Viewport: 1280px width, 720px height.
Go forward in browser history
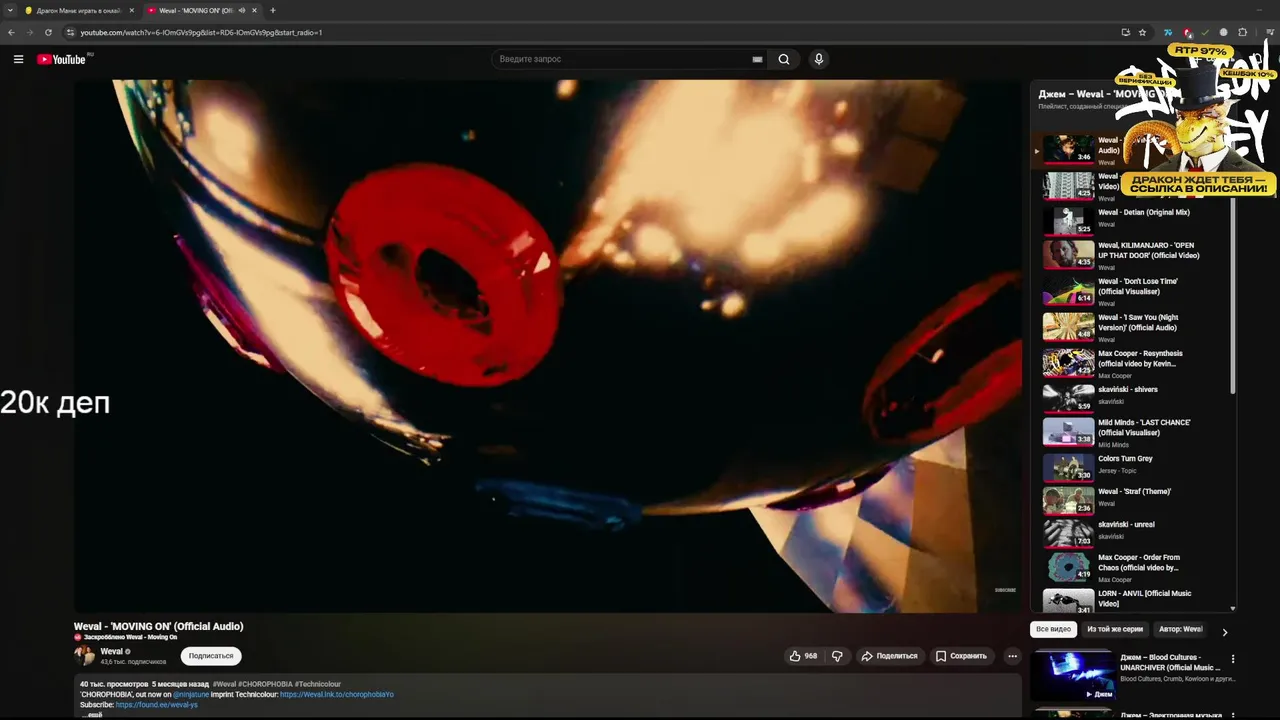point(29,32)
